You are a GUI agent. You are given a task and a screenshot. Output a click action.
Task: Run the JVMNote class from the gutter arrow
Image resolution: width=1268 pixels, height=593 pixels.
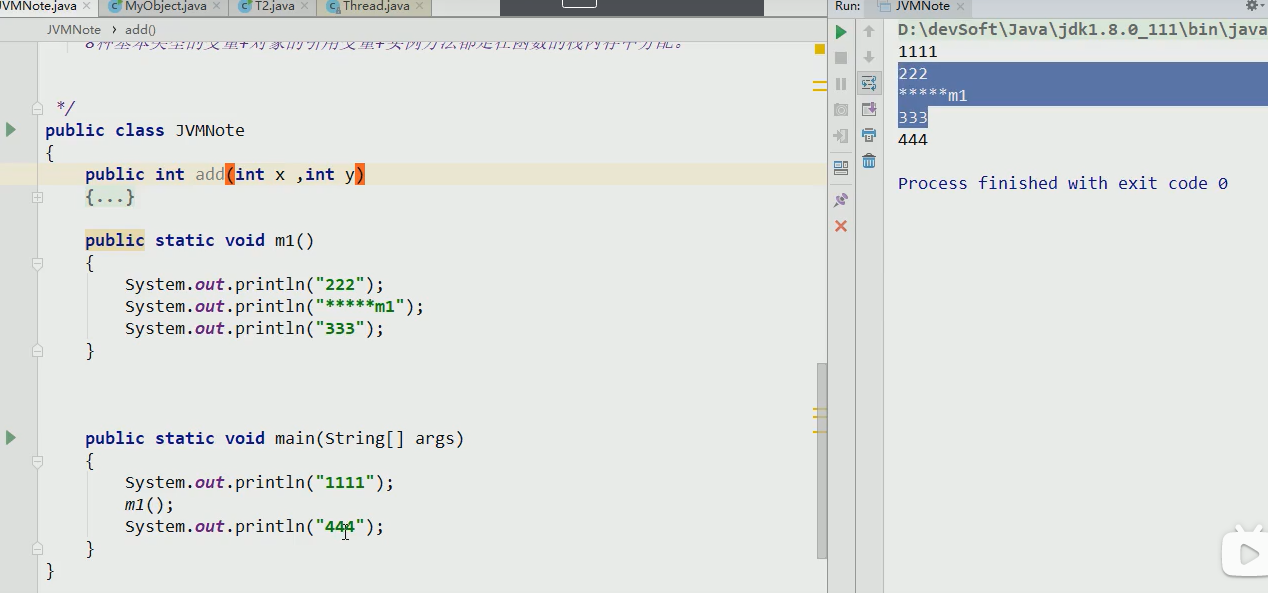coord(11,130)
